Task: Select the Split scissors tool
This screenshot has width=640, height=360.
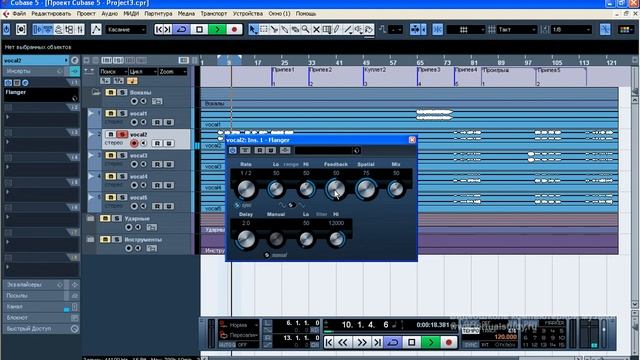Action: click(274, 29)
